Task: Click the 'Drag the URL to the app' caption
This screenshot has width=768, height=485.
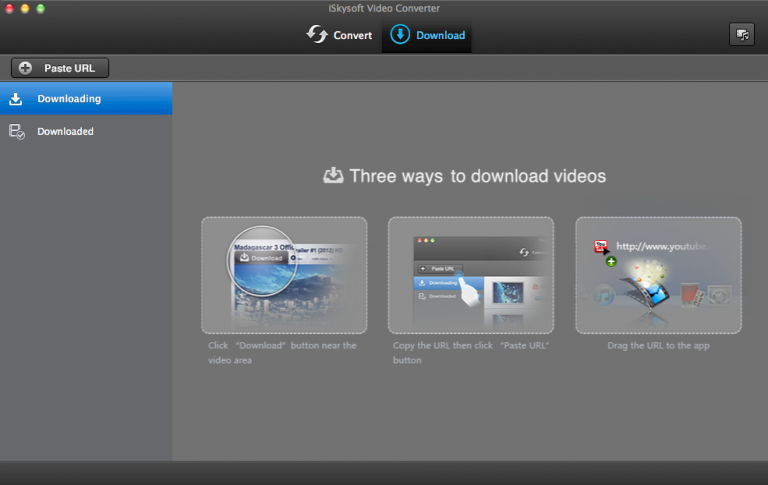Action: 658,346
